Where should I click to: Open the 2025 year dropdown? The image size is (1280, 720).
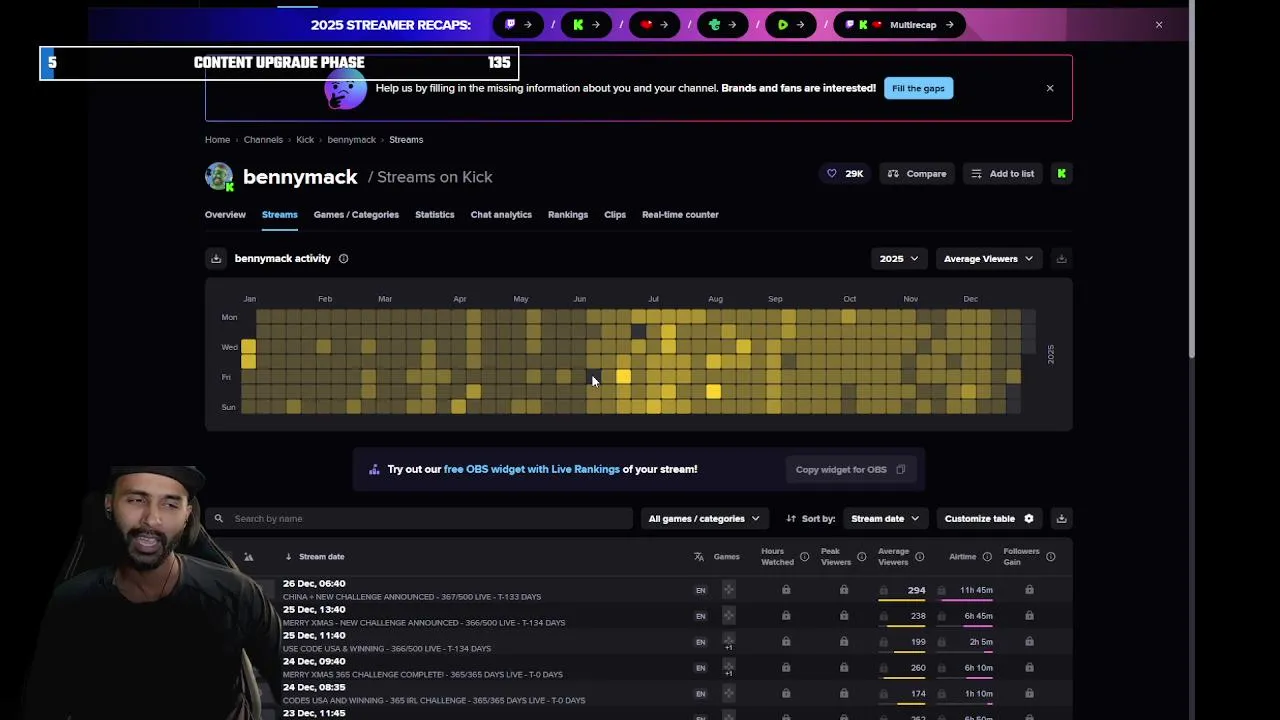click(x=899, y=259)
